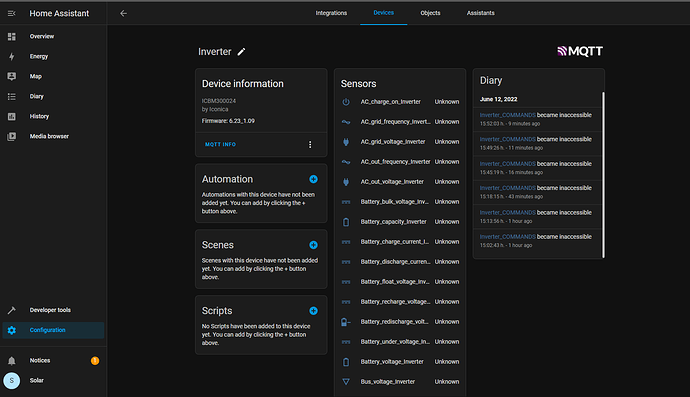Click the June 12, 2022 diary date

click(498, 99)
